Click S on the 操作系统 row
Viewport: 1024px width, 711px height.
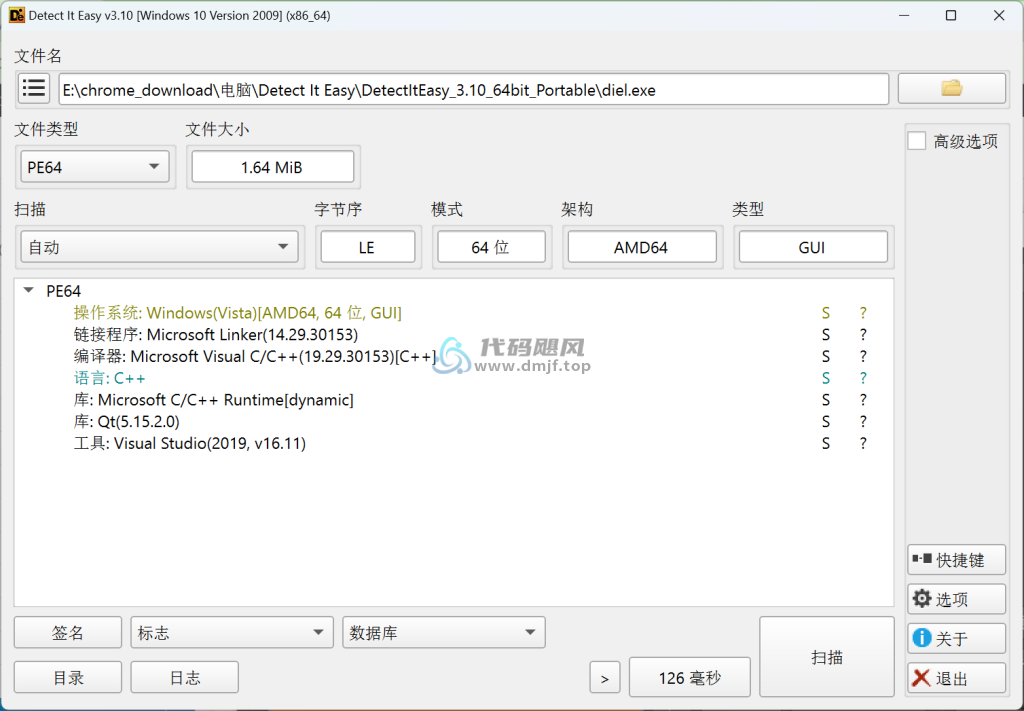pos(826,313)
